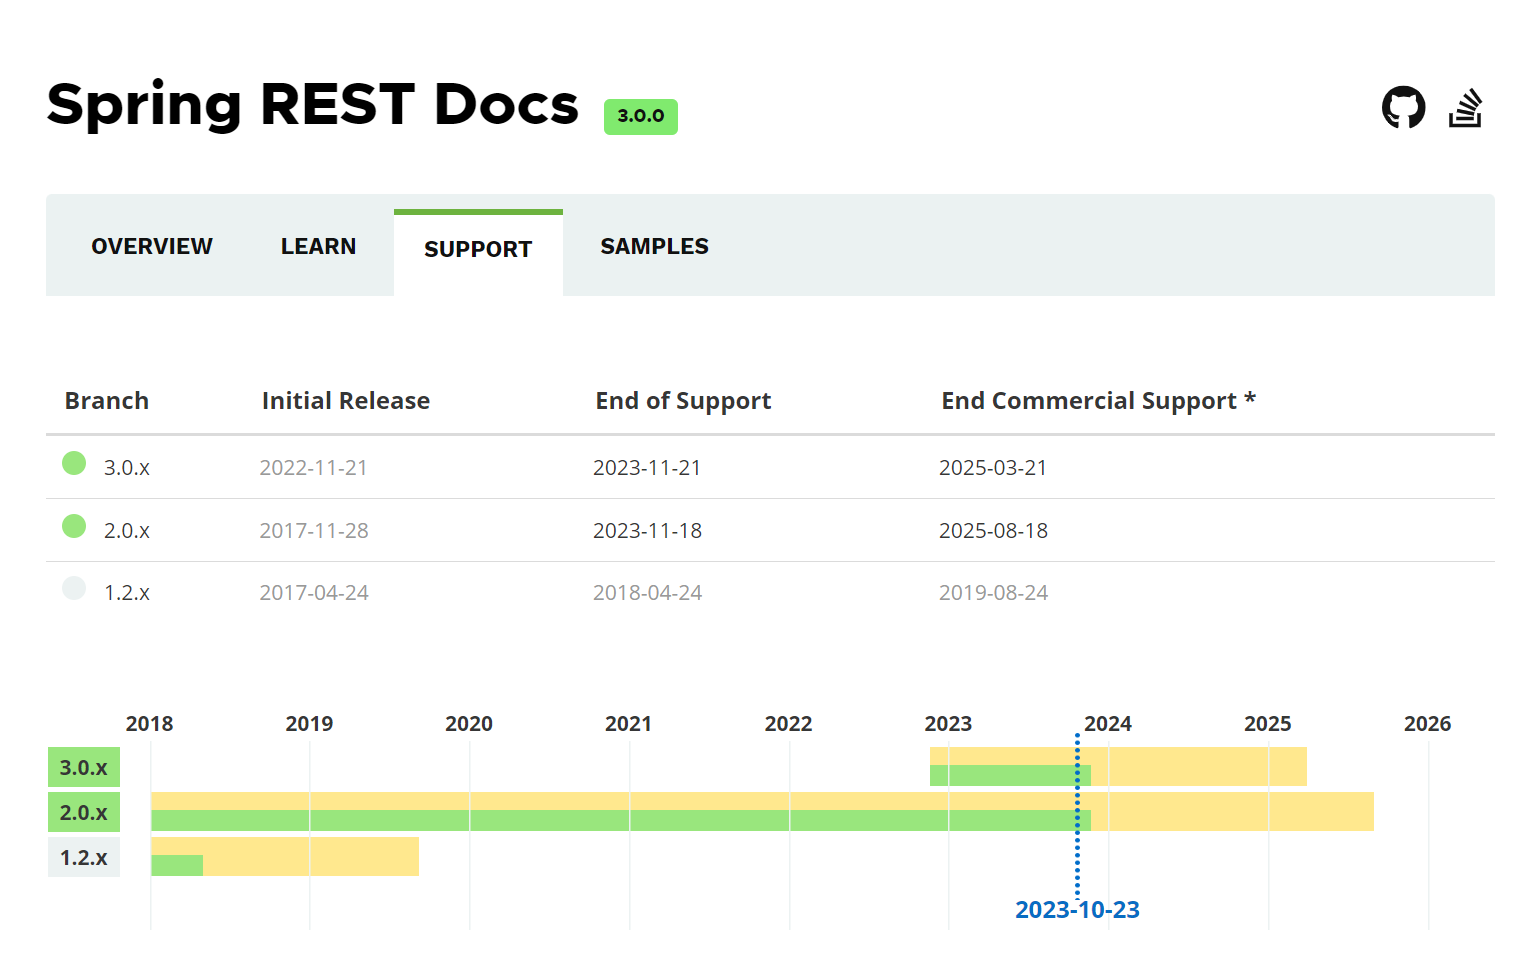This screenshot has width=1516, height=974.
Task: Click the 2.0.x label in the timeline chart
Action: 84,813
